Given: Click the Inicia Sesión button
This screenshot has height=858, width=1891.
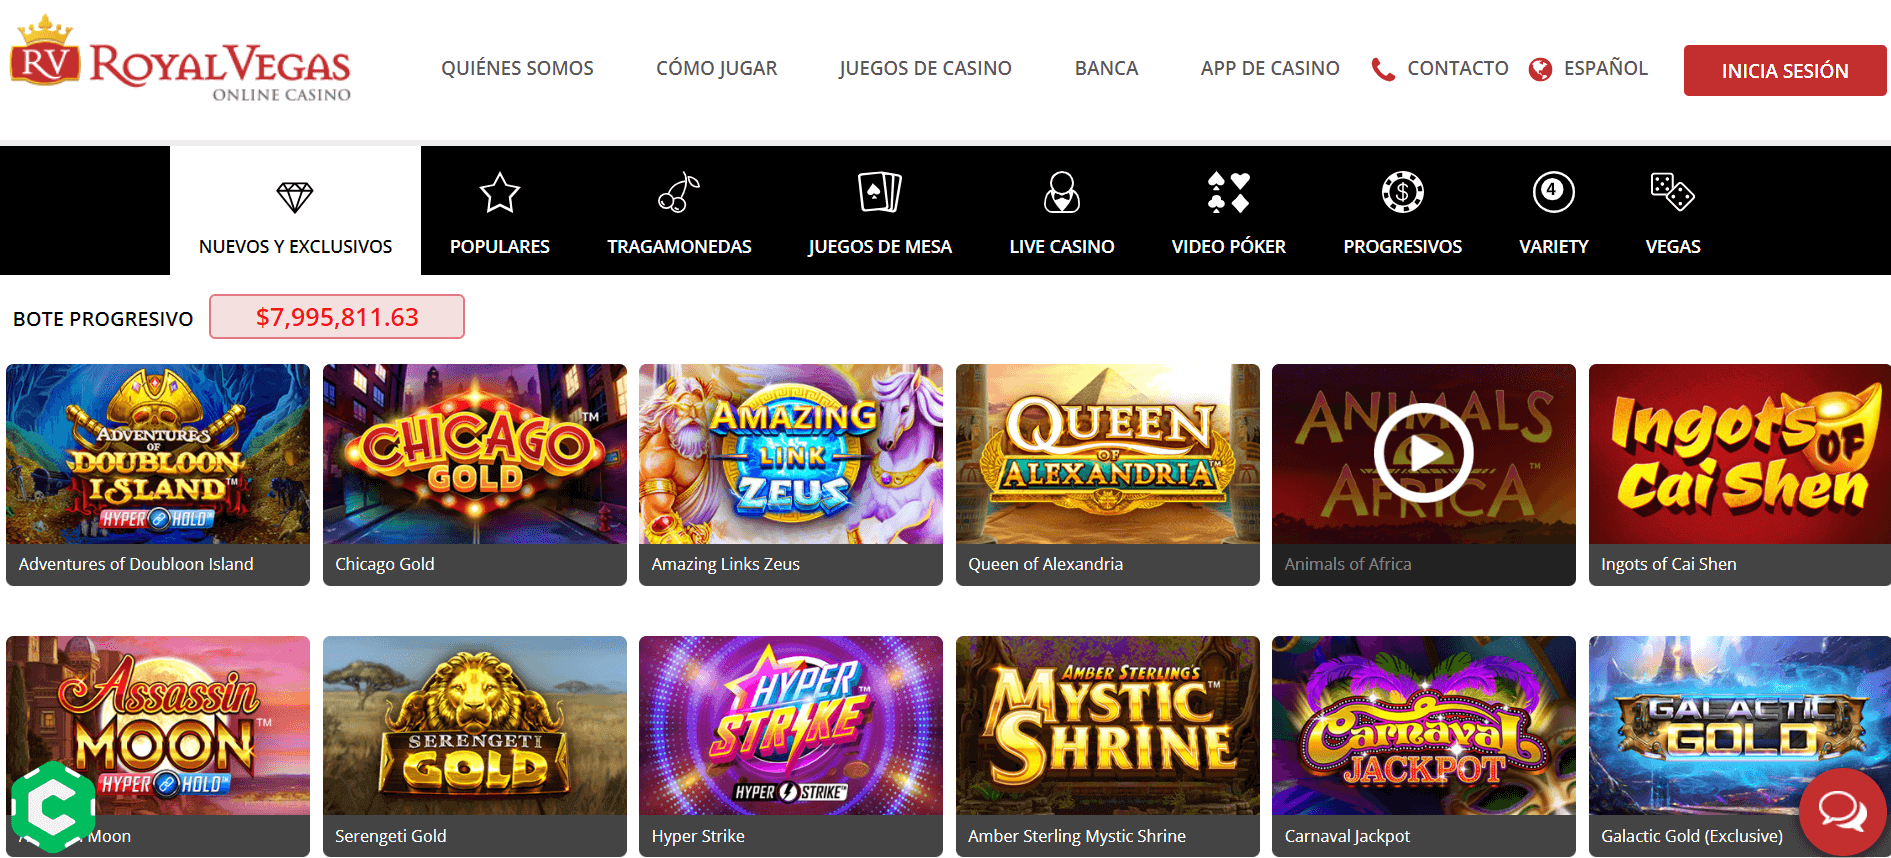Looking at the screenshot, I should (x=1785, y=70).
